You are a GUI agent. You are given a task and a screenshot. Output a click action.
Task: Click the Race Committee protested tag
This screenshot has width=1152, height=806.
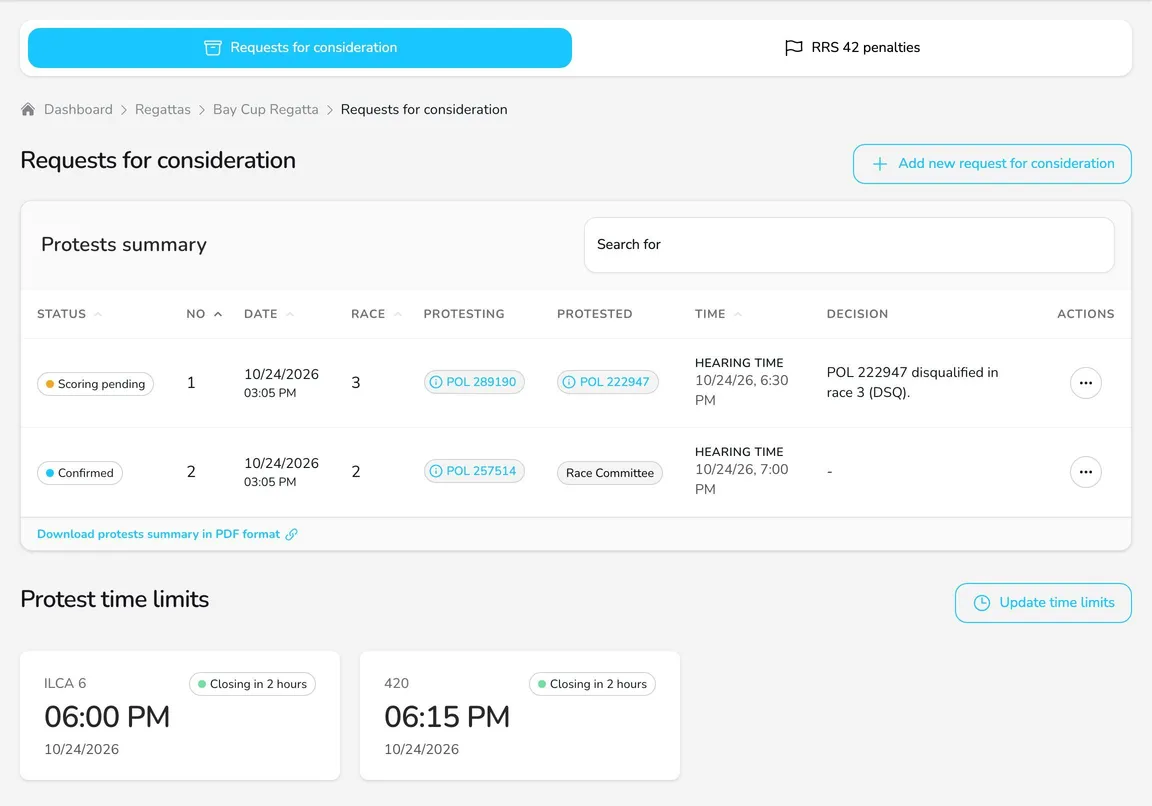tap(610, 472)
